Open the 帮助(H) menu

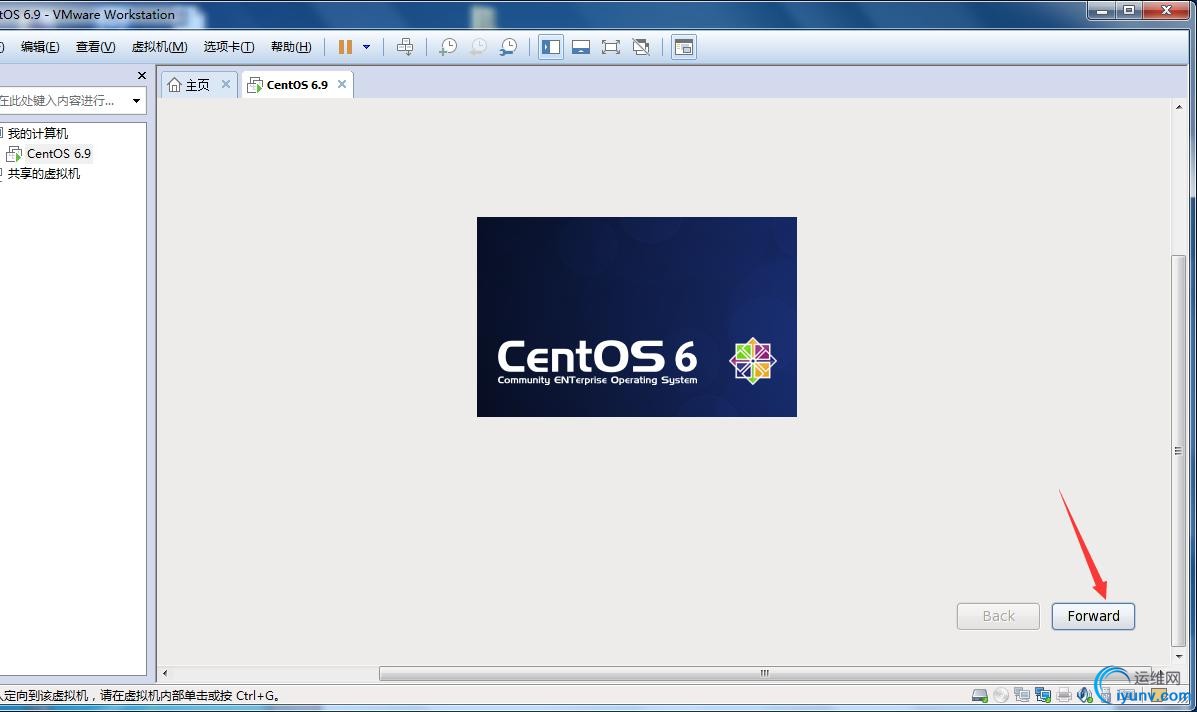click(291, 47)
